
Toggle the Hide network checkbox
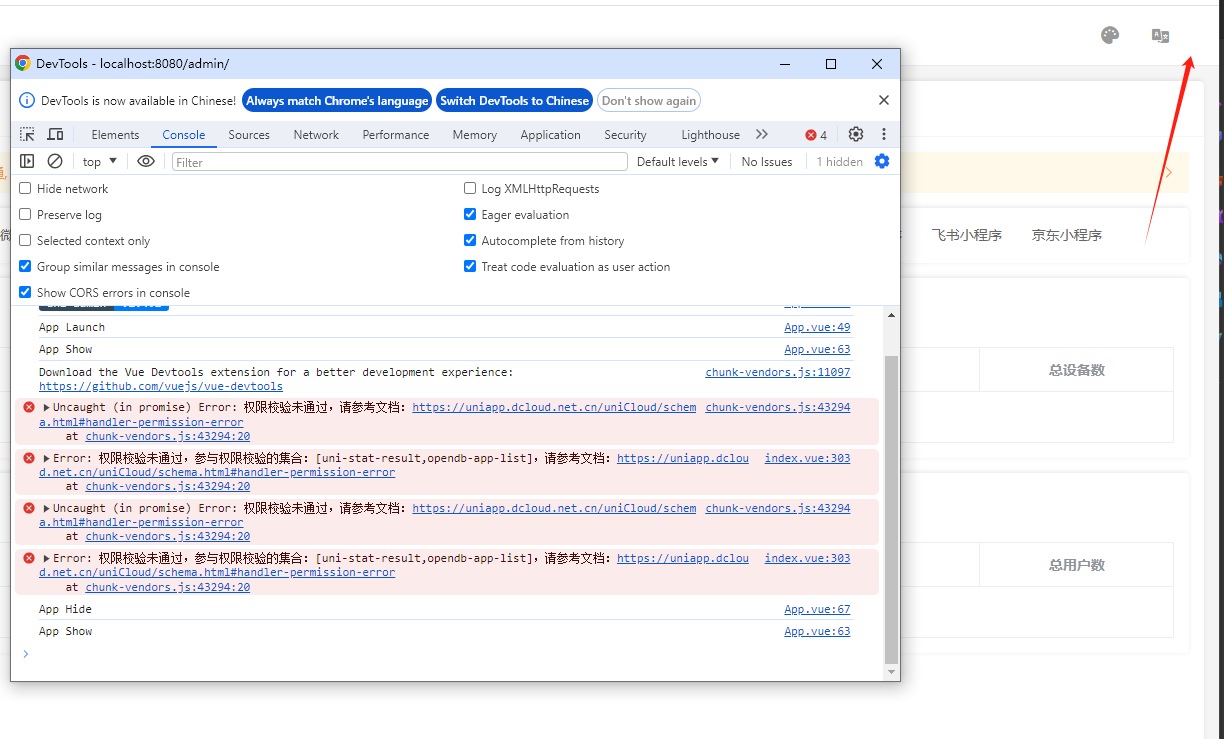coord(26,189)
